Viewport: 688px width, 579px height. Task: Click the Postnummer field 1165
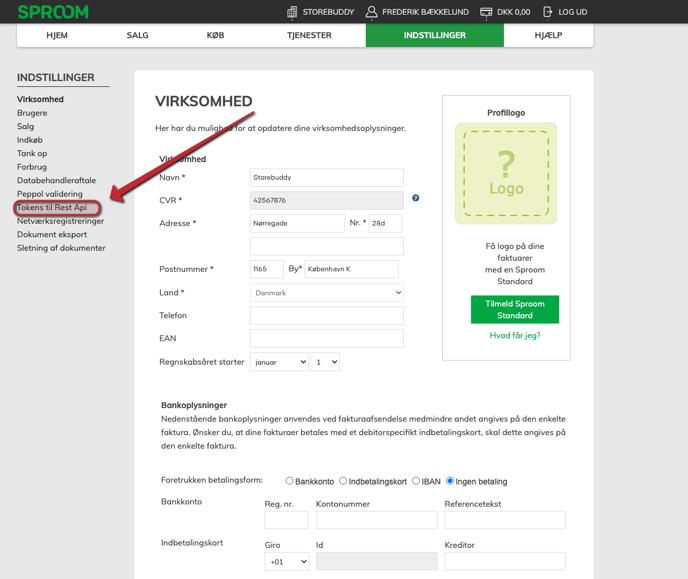(x=267, y=269)
